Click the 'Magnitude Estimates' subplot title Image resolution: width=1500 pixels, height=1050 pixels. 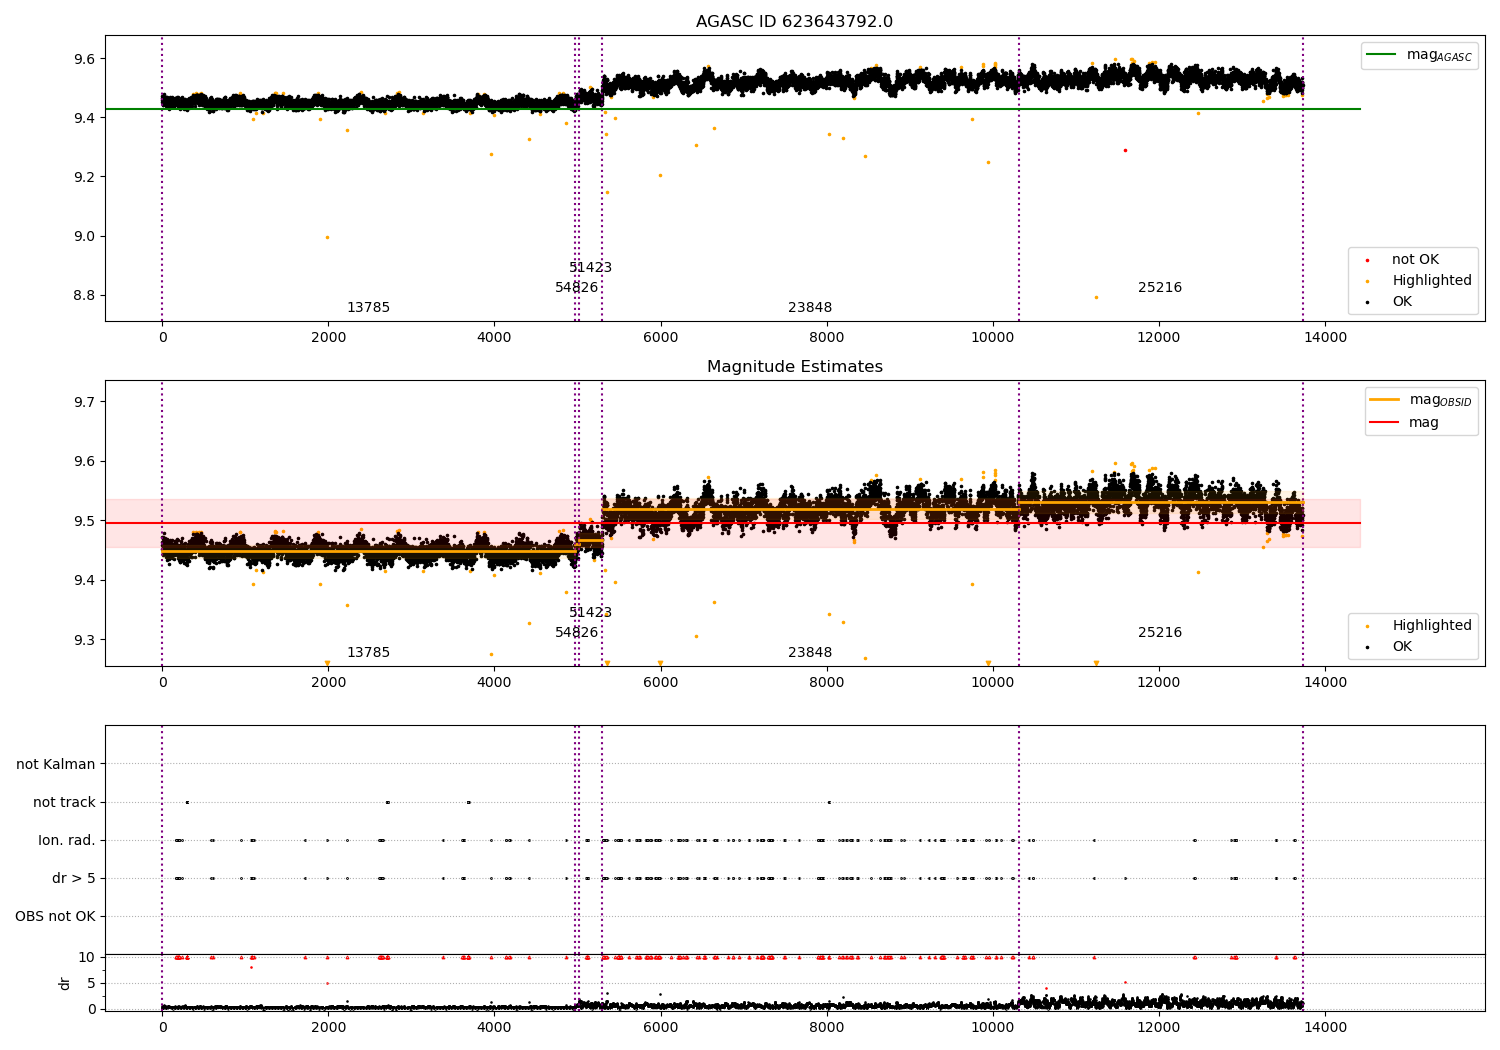(794, 367)
